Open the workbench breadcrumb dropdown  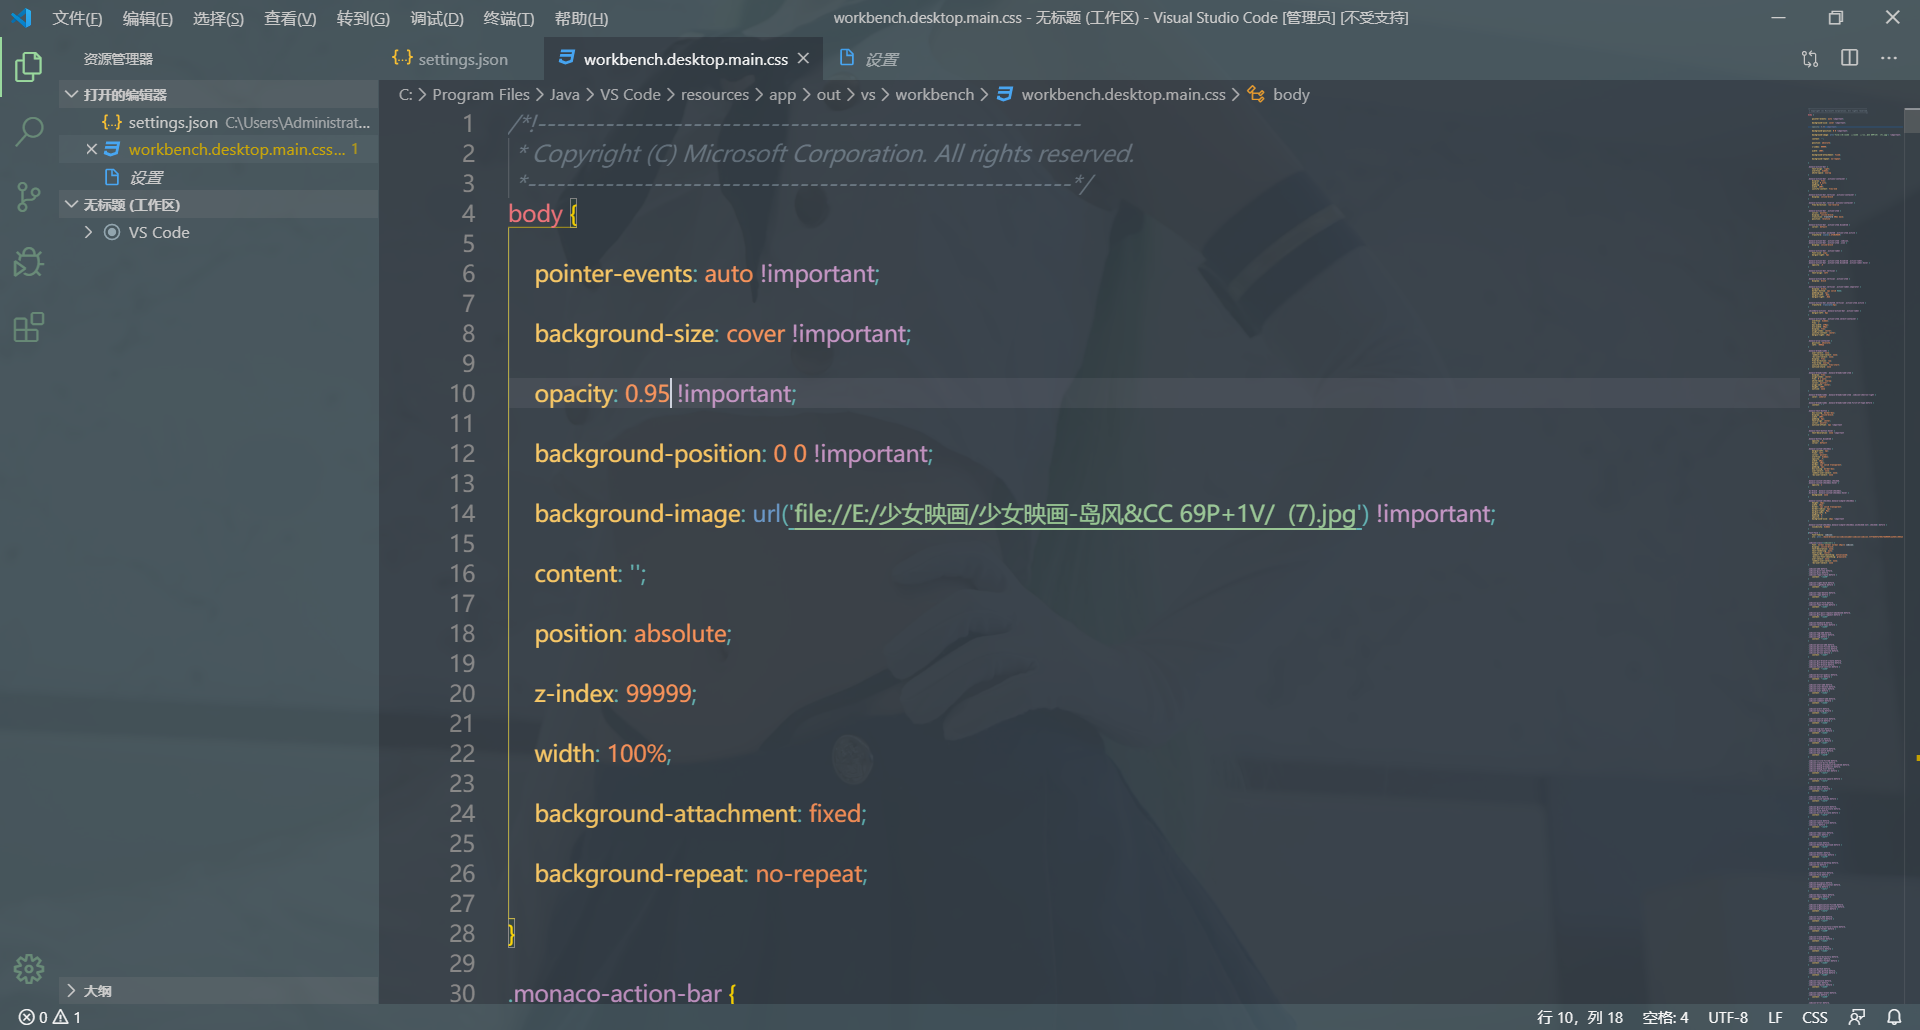point(934,93)
